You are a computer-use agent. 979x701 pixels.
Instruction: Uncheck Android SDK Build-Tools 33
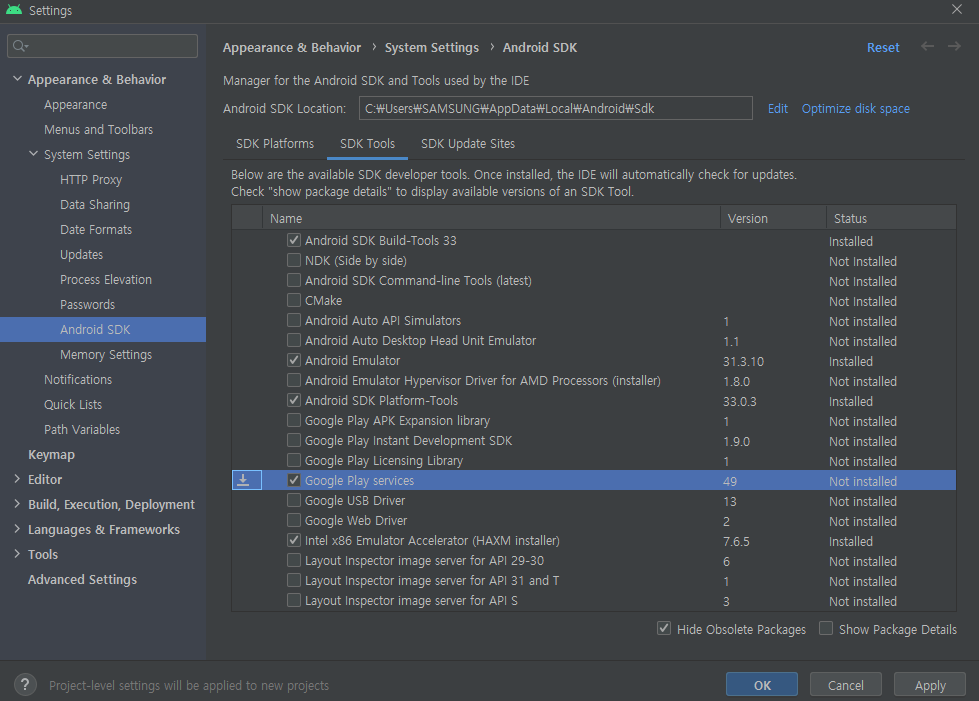tap(293, 240)
